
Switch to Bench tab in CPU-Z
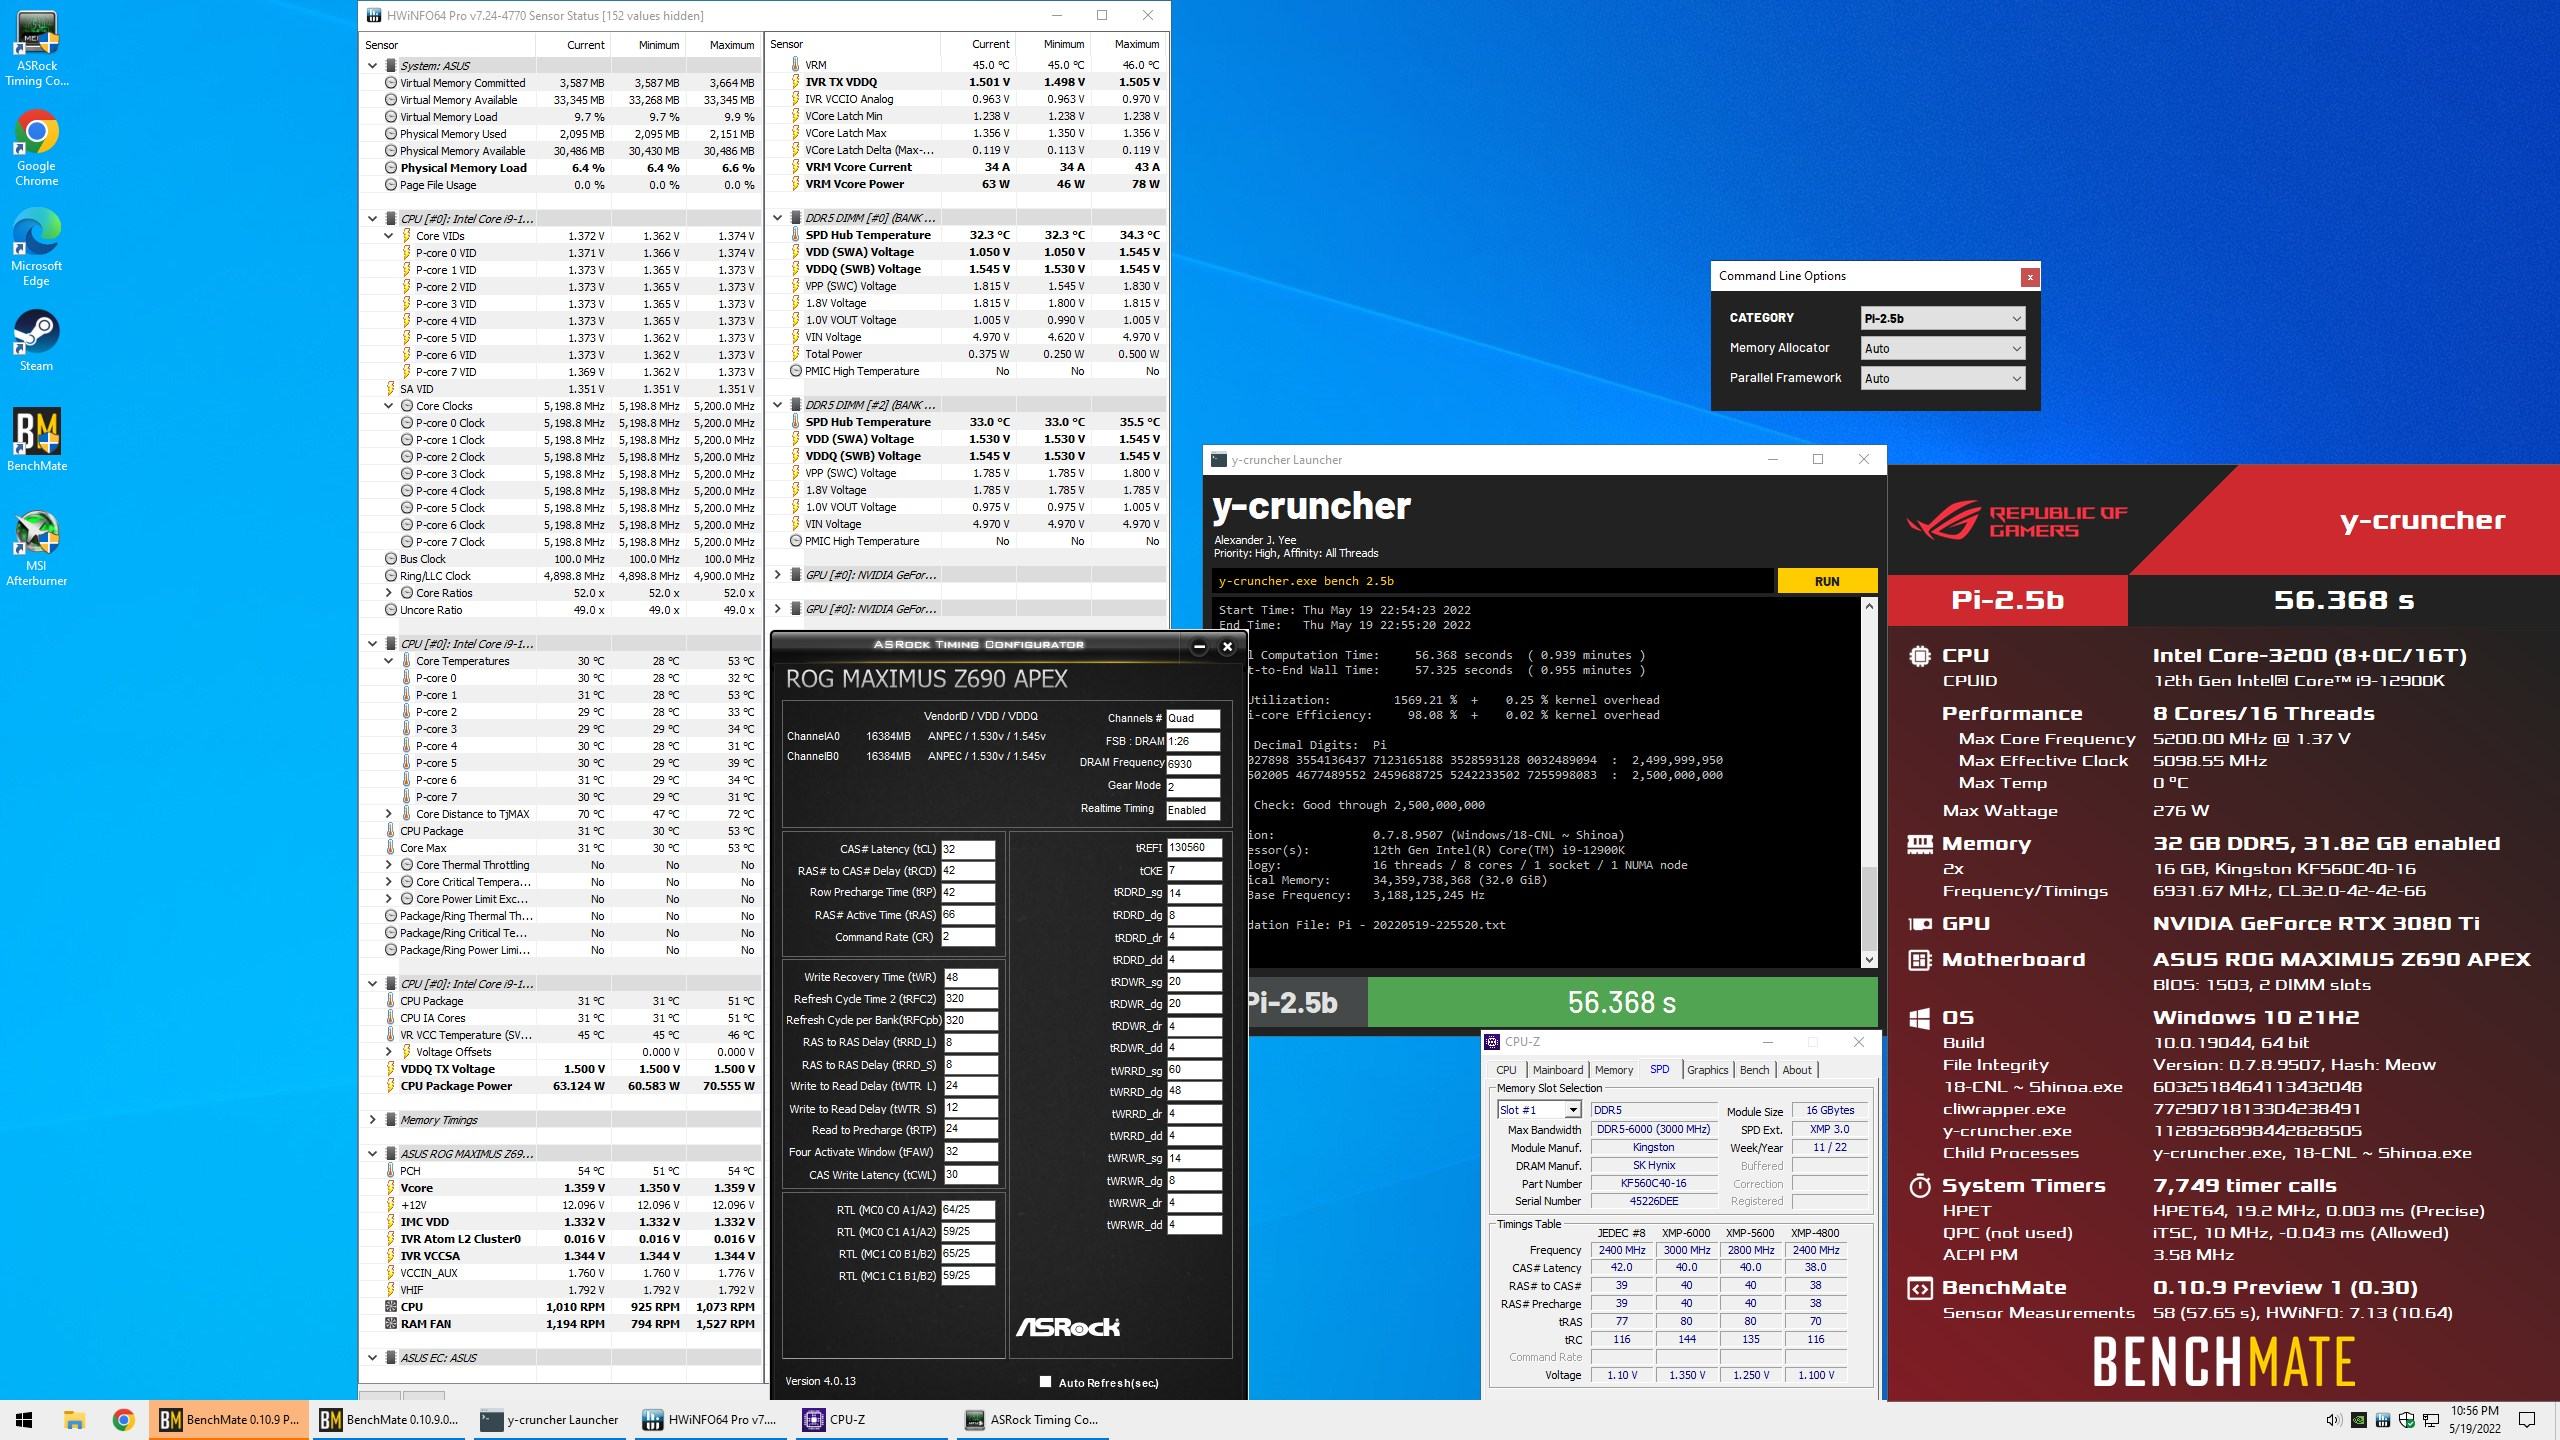(x=1754, y=1070)
